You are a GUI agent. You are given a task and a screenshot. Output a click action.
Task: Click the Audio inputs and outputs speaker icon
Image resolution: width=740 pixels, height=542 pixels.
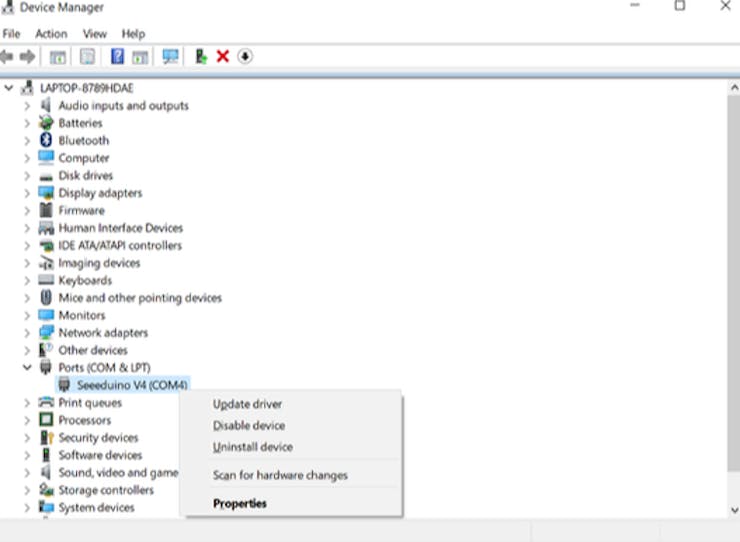coord(46,105)
